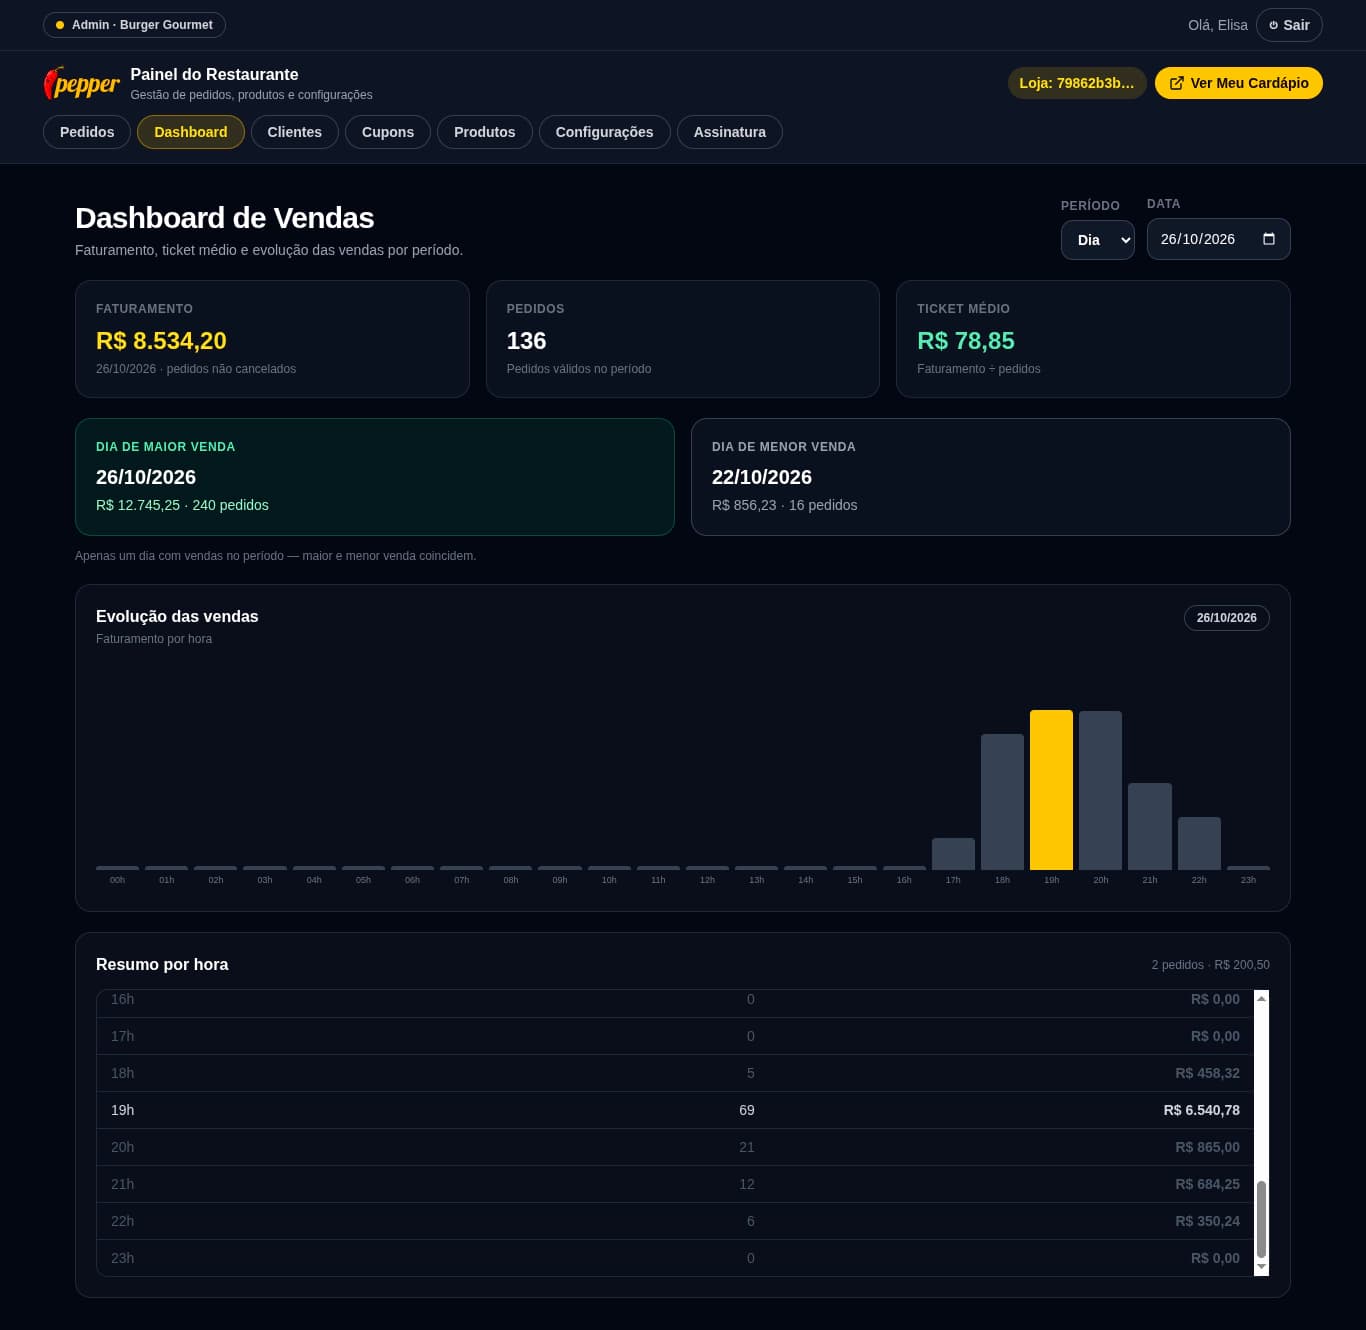Image resolution: width=1366 pixels, height=1330 pixels.
Task: Click the scrollbar up arrow in Resumo table
Action: [1261, 998]
